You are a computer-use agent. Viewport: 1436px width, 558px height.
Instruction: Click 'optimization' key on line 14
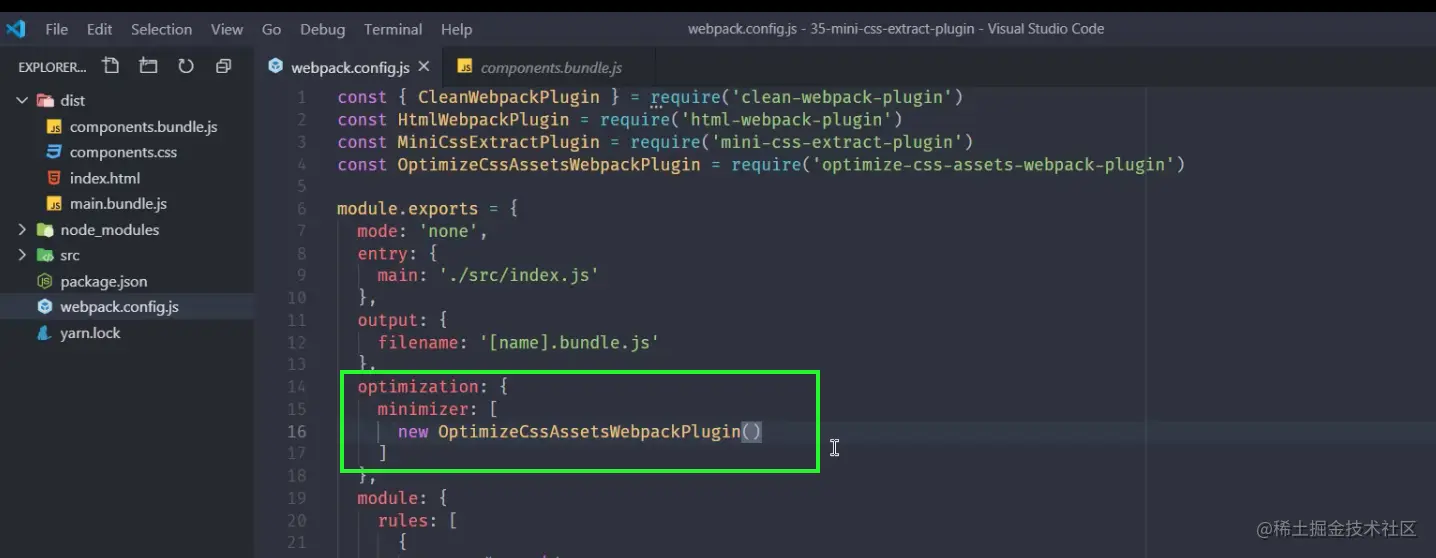(x=418, y=387)
